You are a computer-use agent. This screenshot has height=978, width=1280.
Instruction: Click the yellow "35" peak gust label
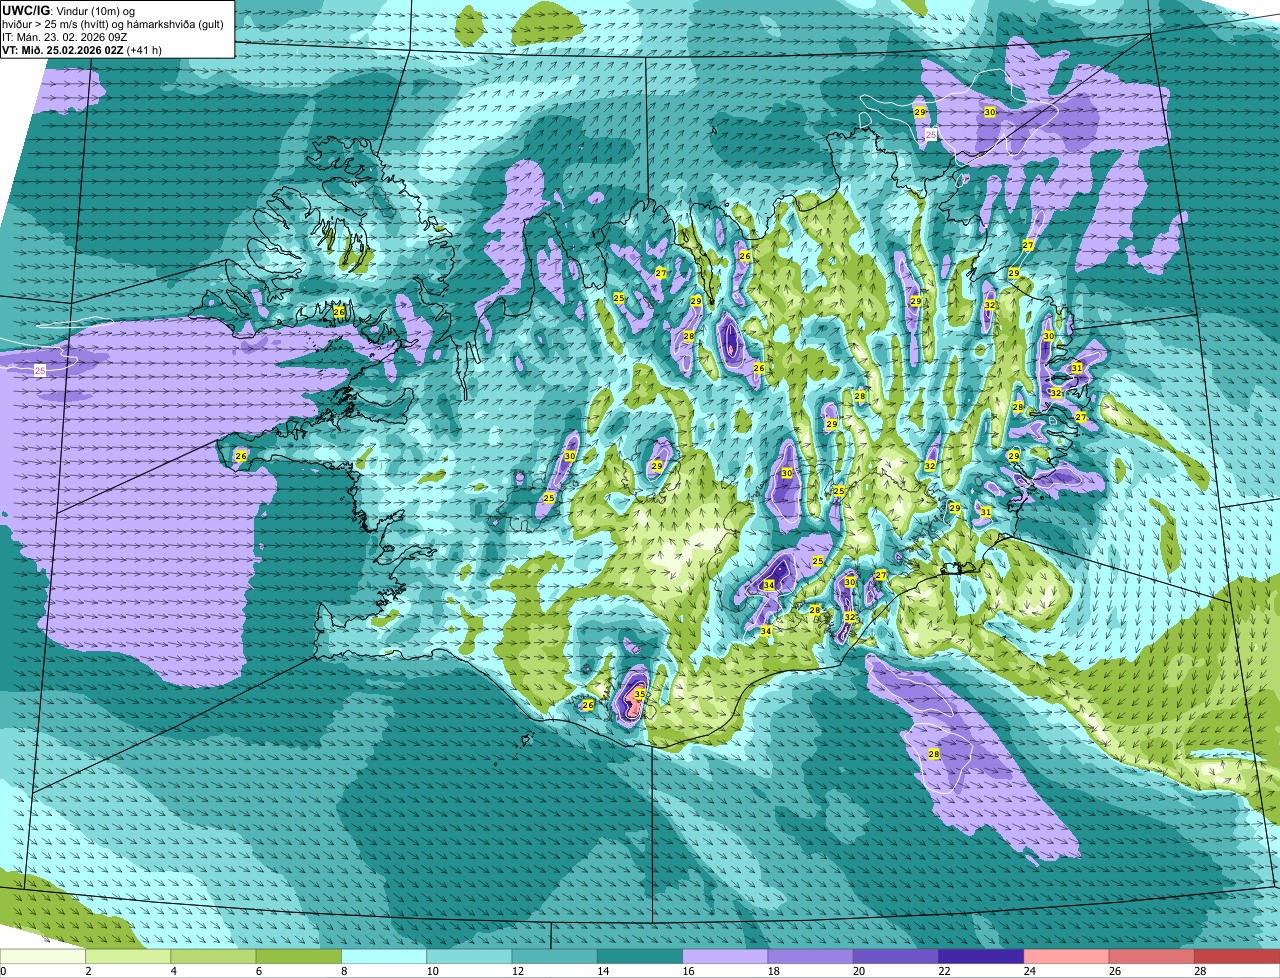coord(640,694)
